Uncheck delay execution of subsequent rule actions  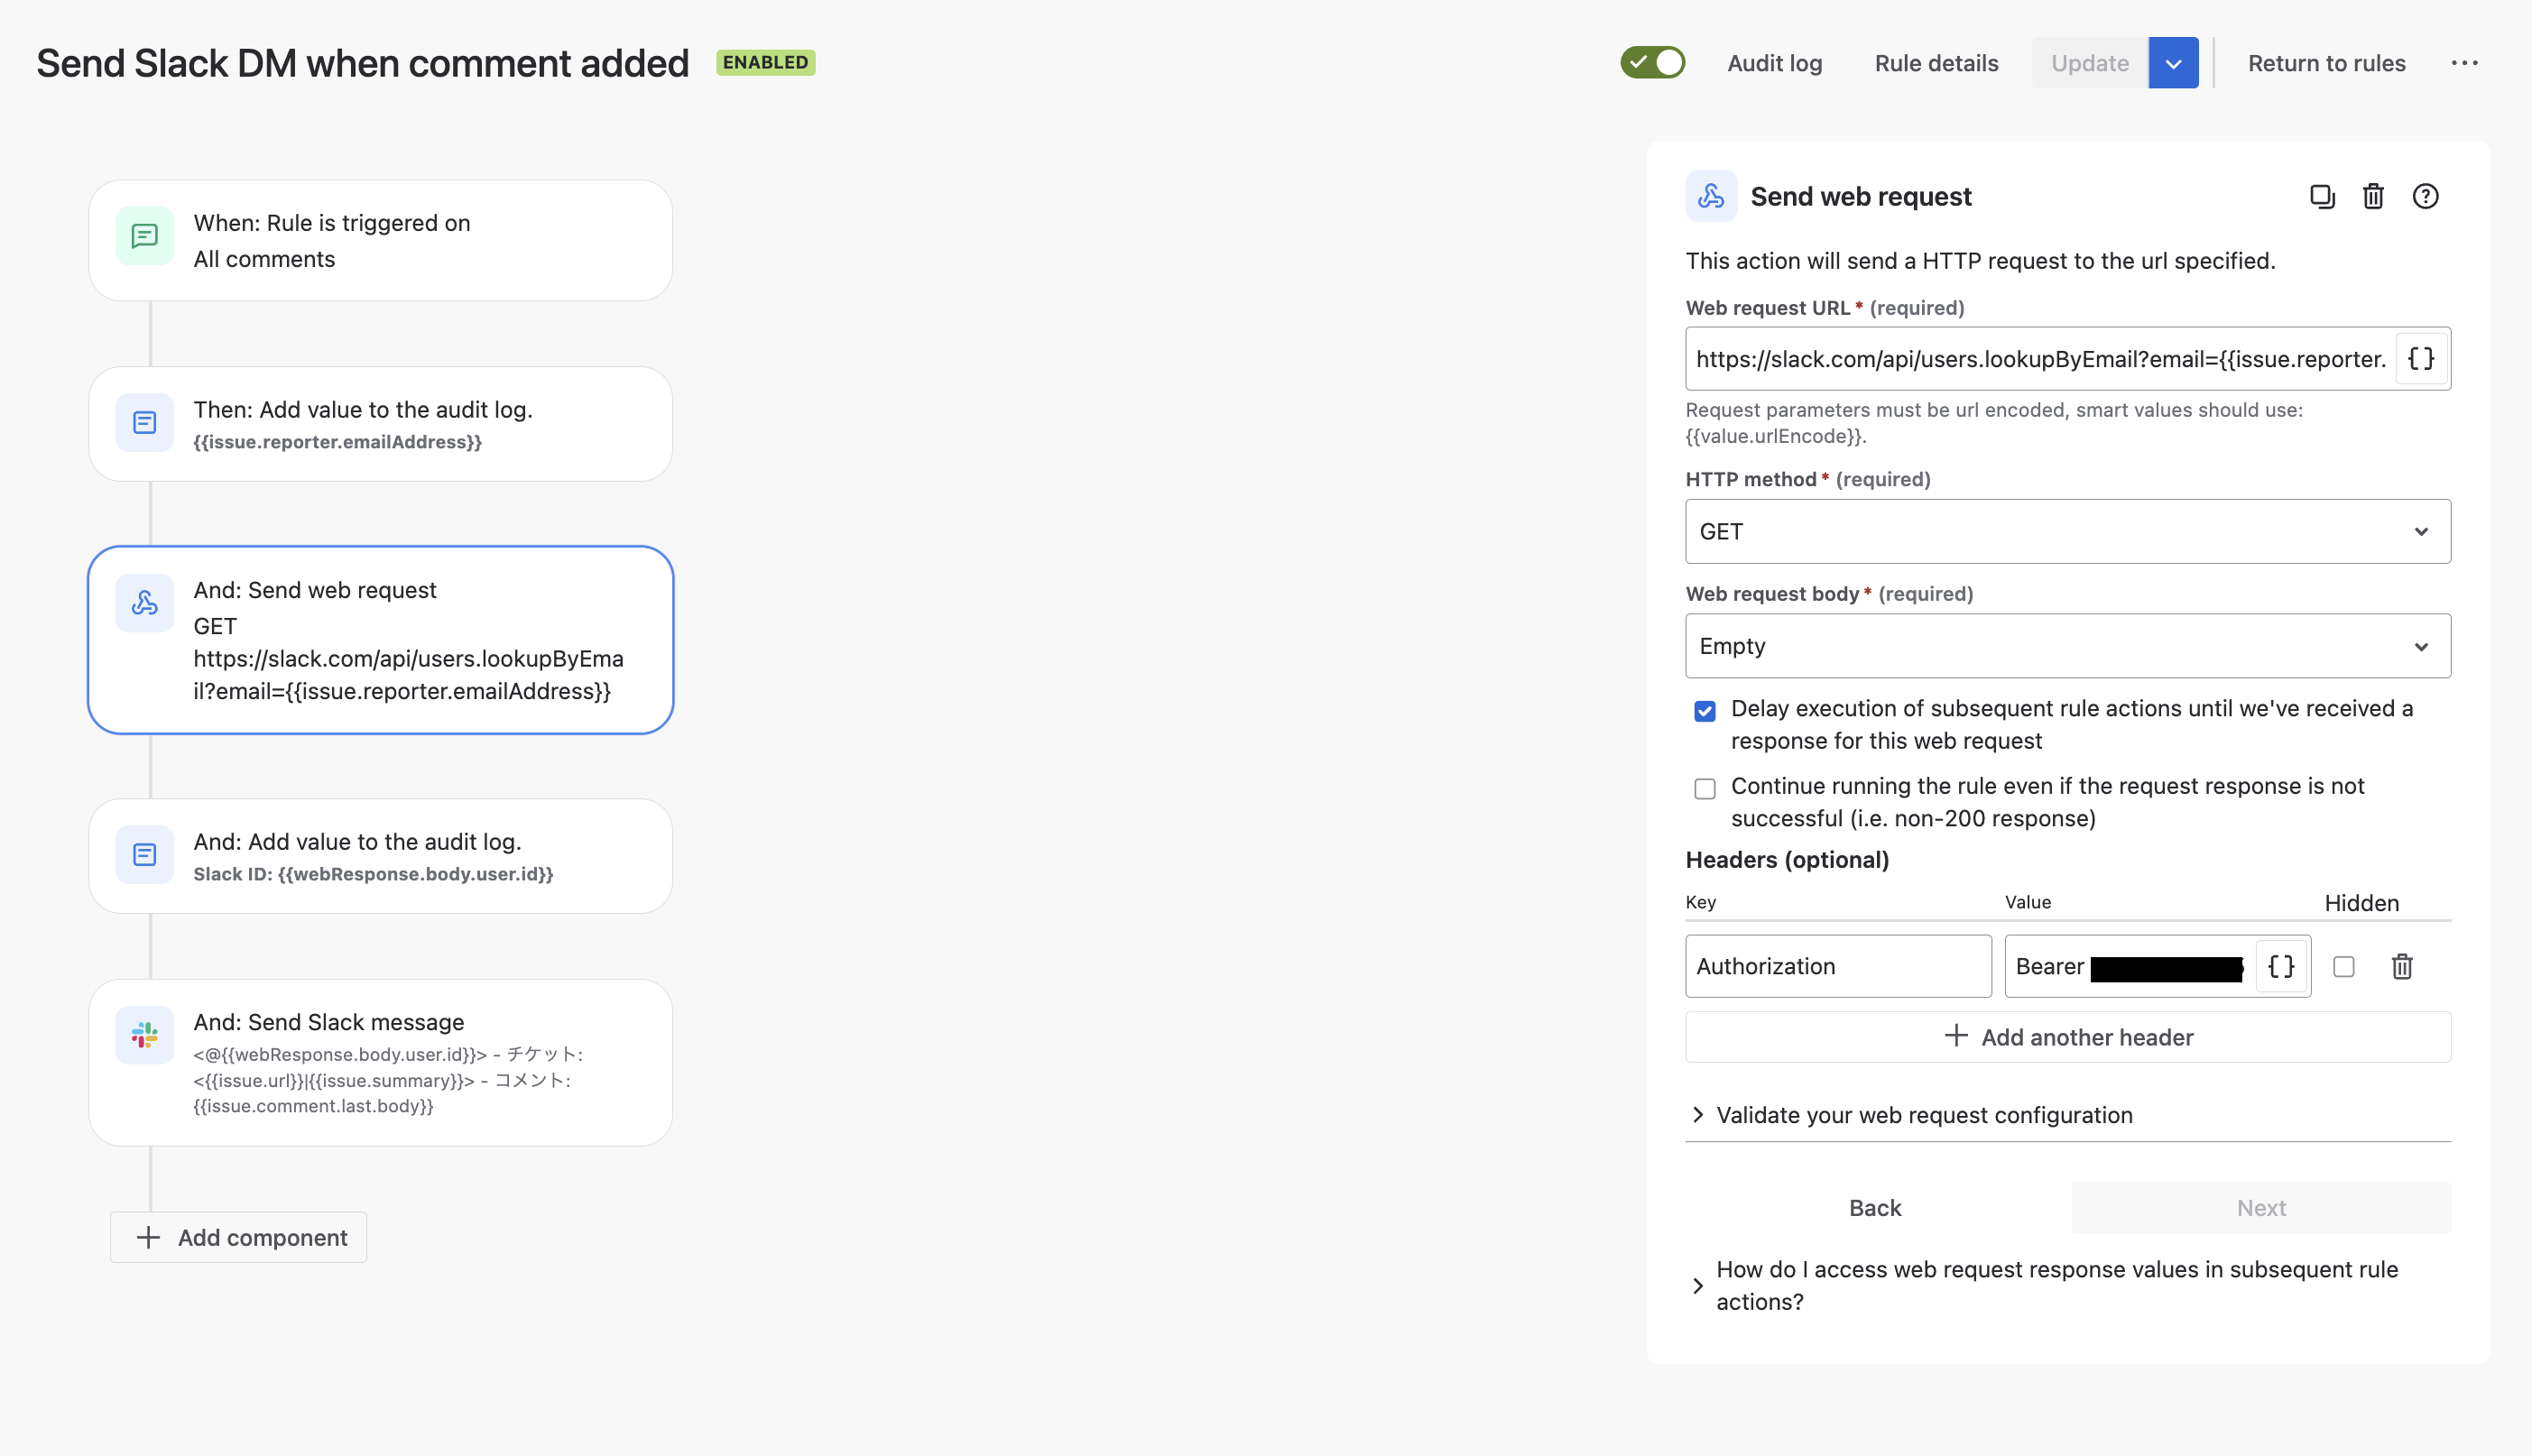tap(1705, 710)
